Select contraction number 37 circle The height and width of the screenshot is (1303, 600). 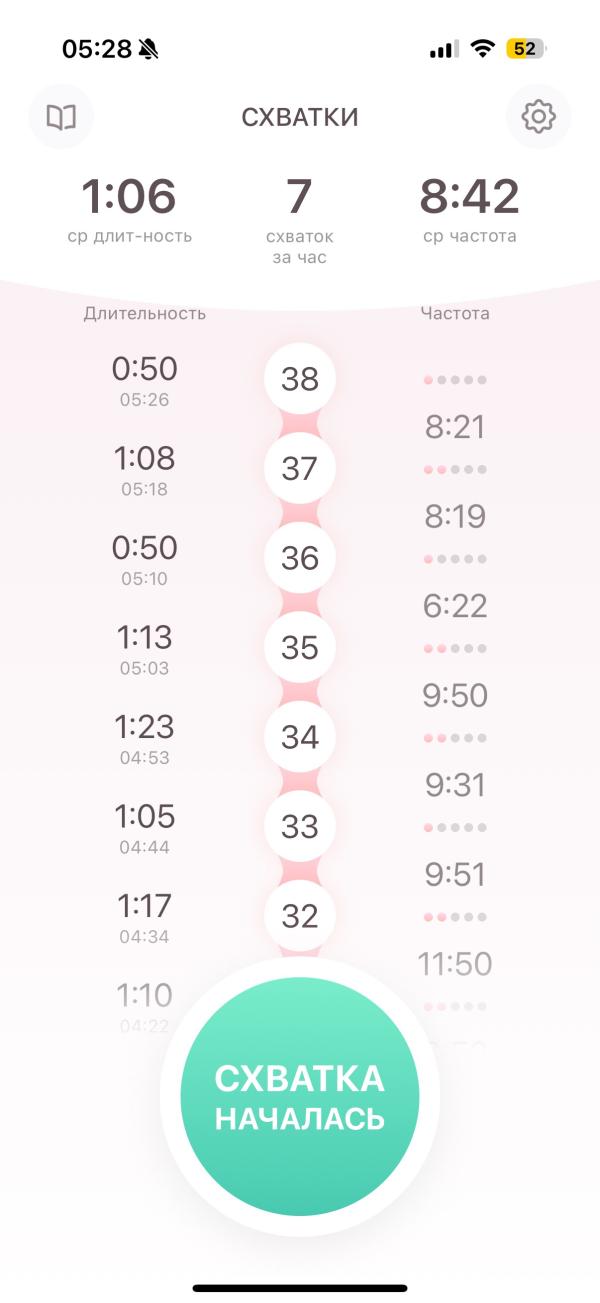pos(299,468)
